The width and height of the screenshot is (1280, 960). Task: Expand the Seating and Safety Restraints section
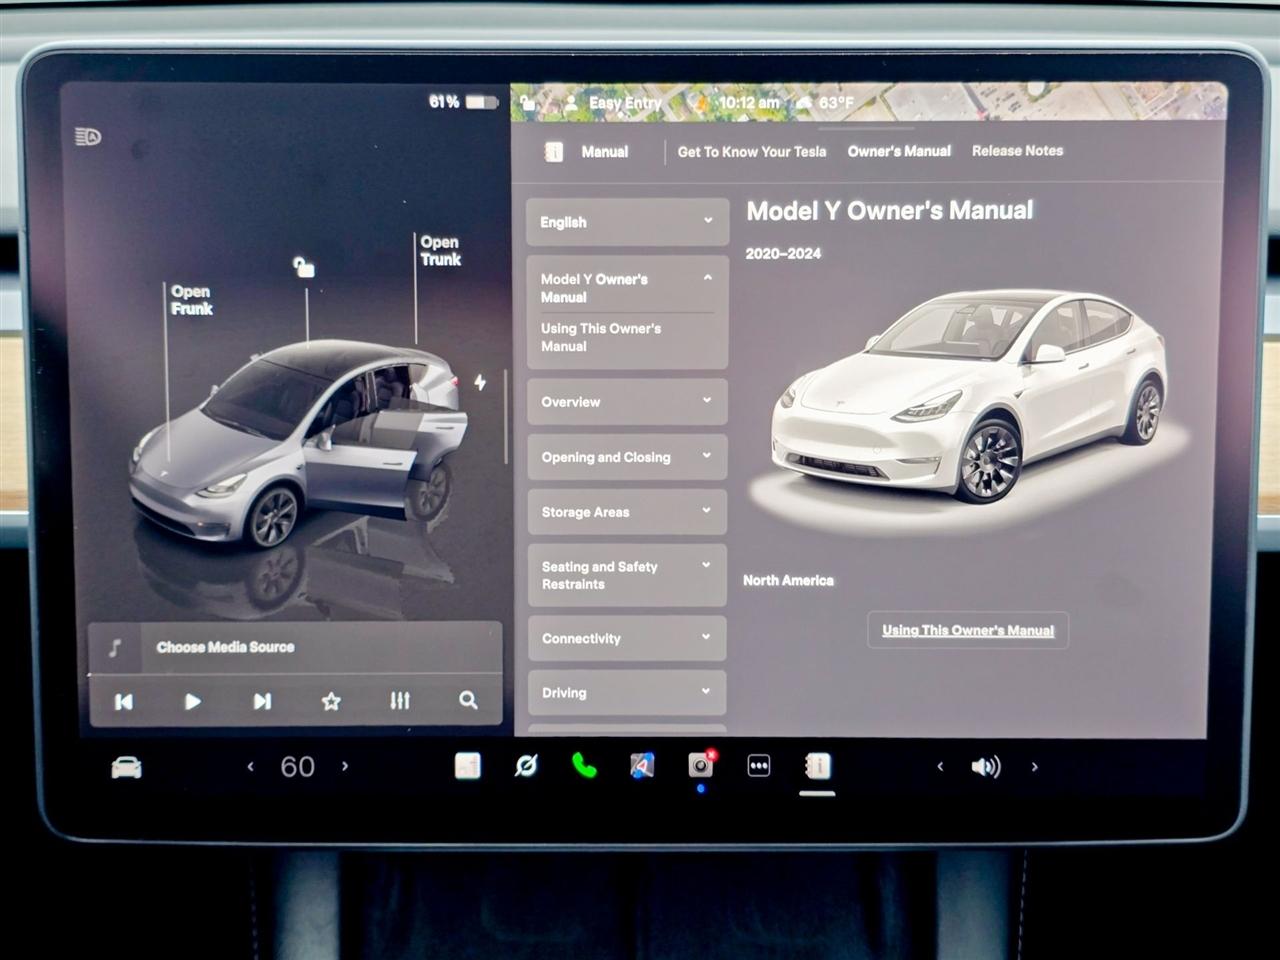(626, 575)
